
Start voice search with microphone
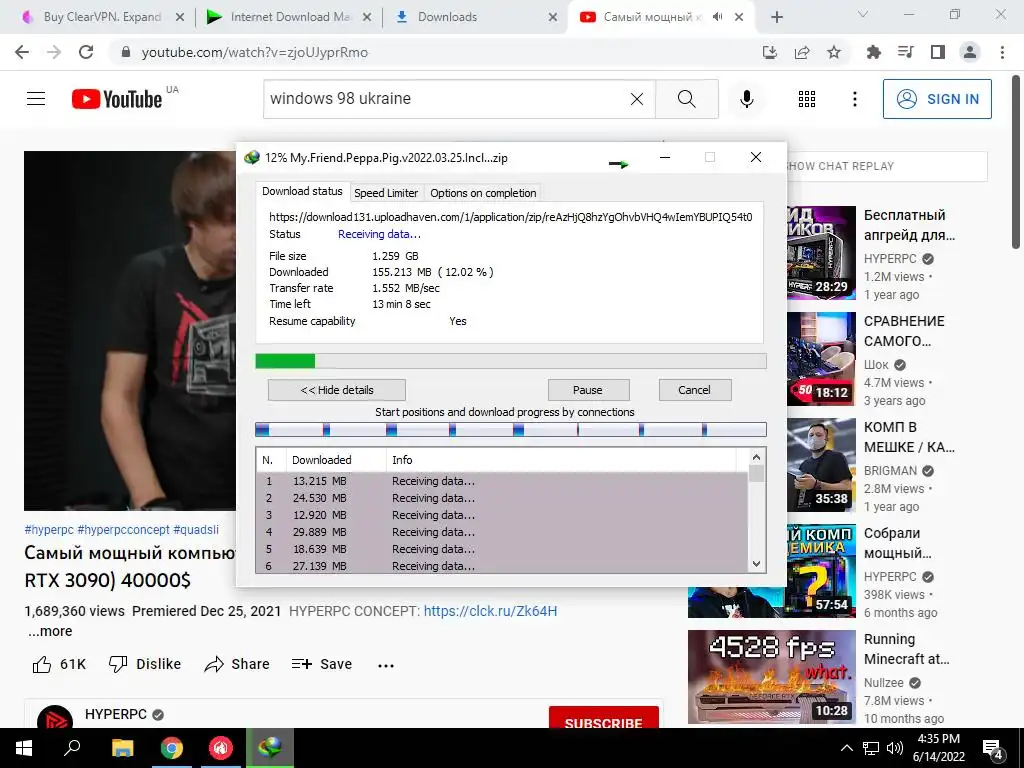click(x=746, y=99)
